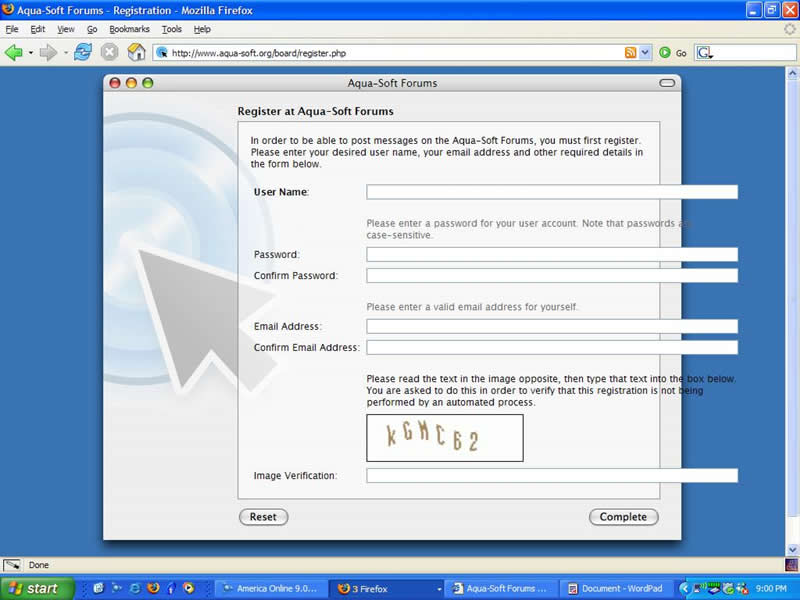800x600 pixels.
Task: Open the Back button history dropdown arrow
Action: pos(31,53)
